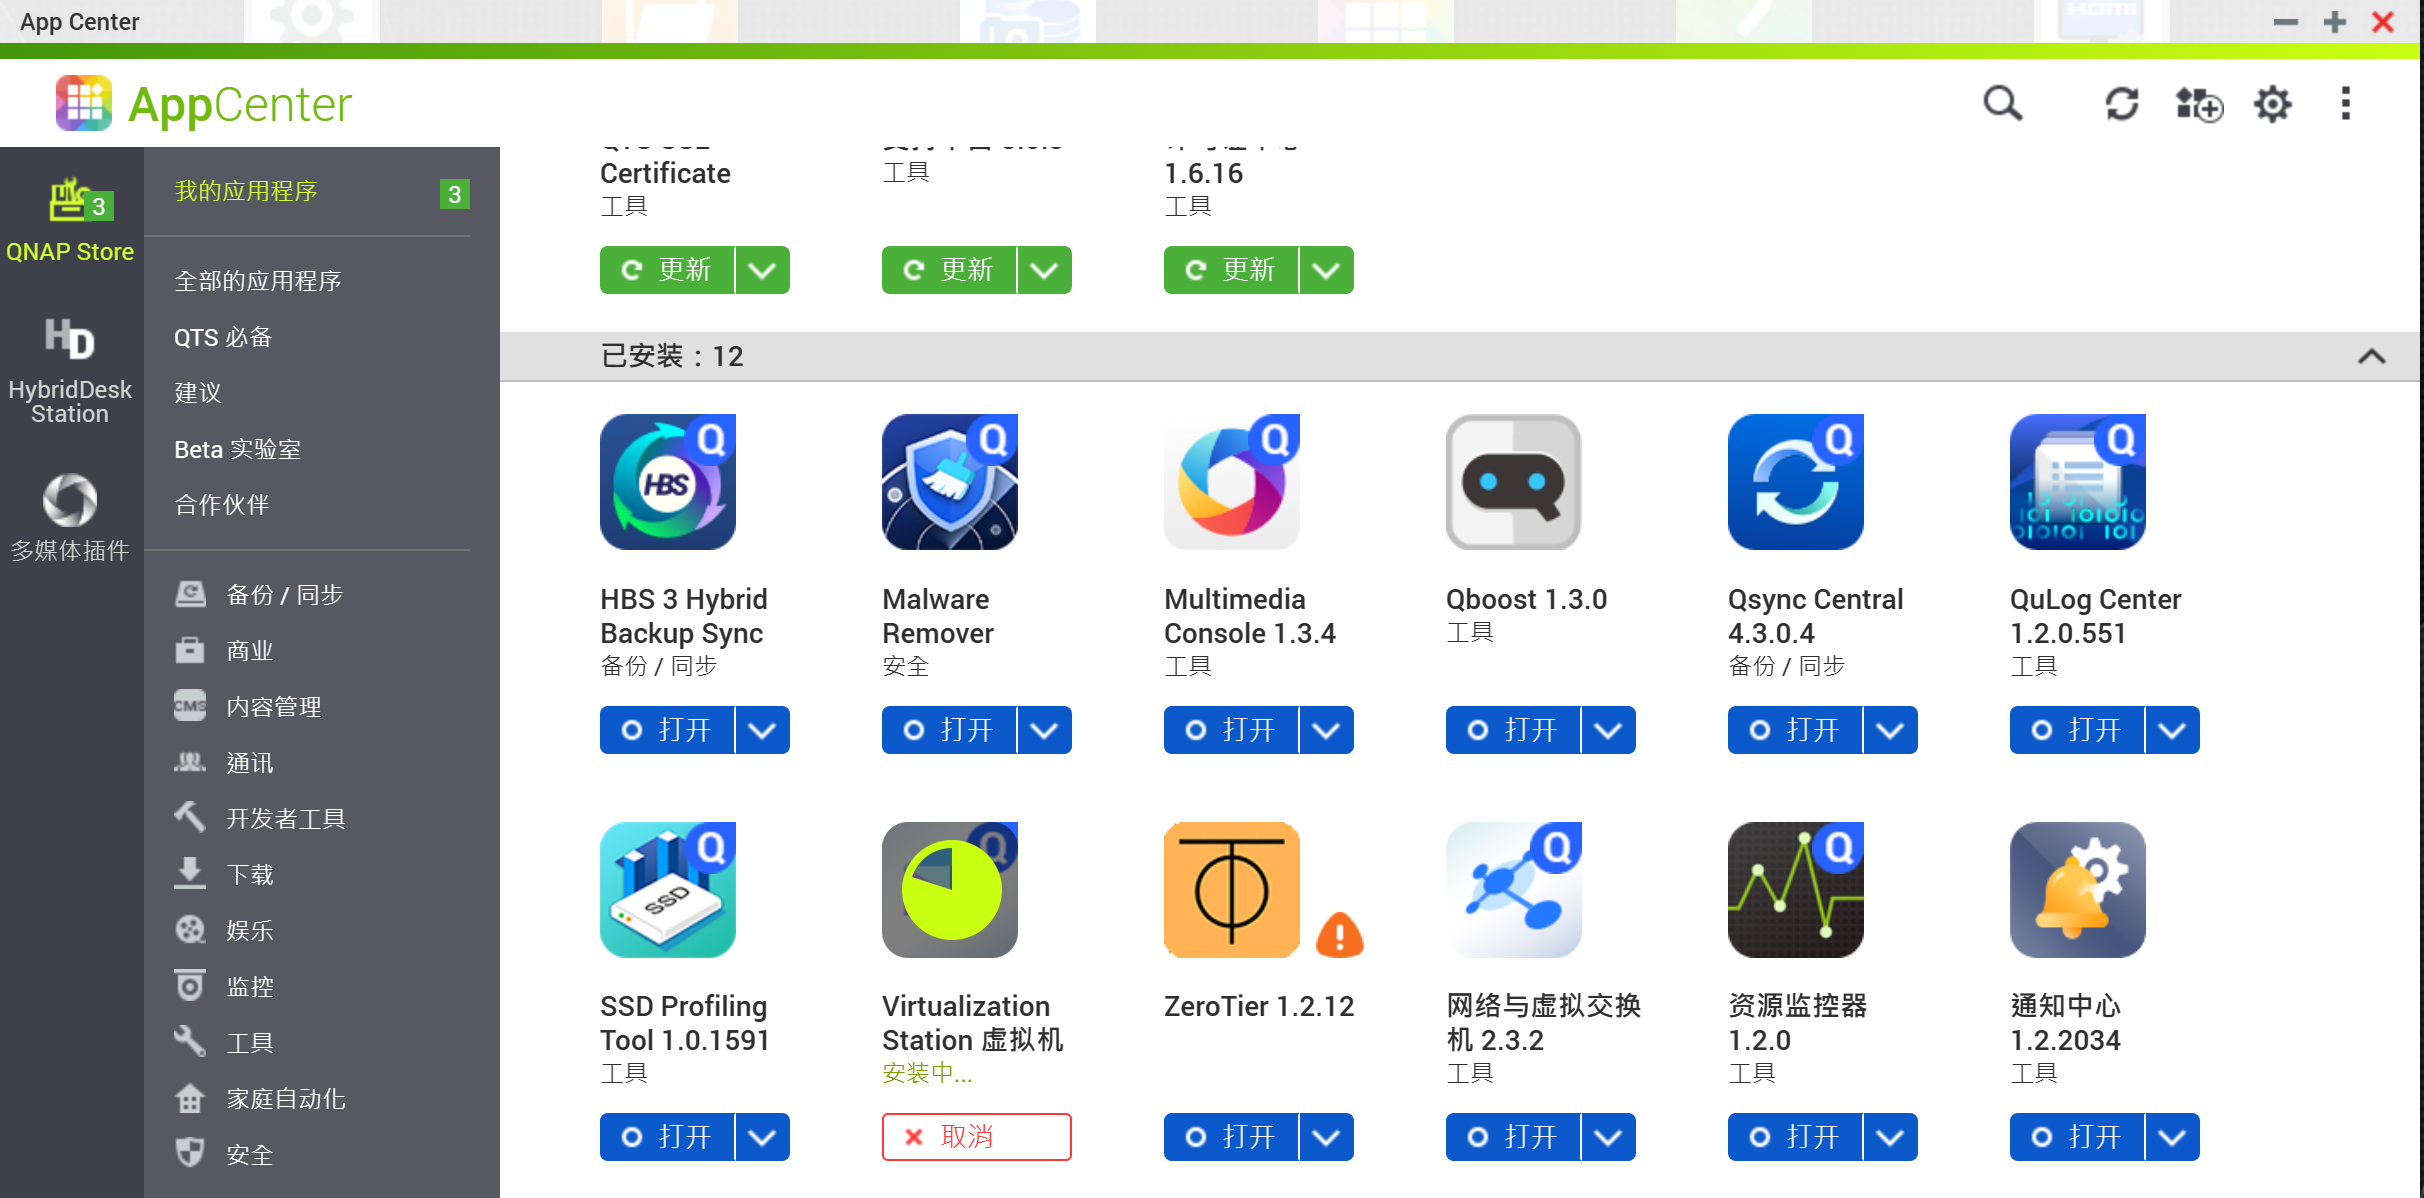Click the ZeroTier app icon
The height and width of the screenshot is (1198, 2424).
point(1232,890)
